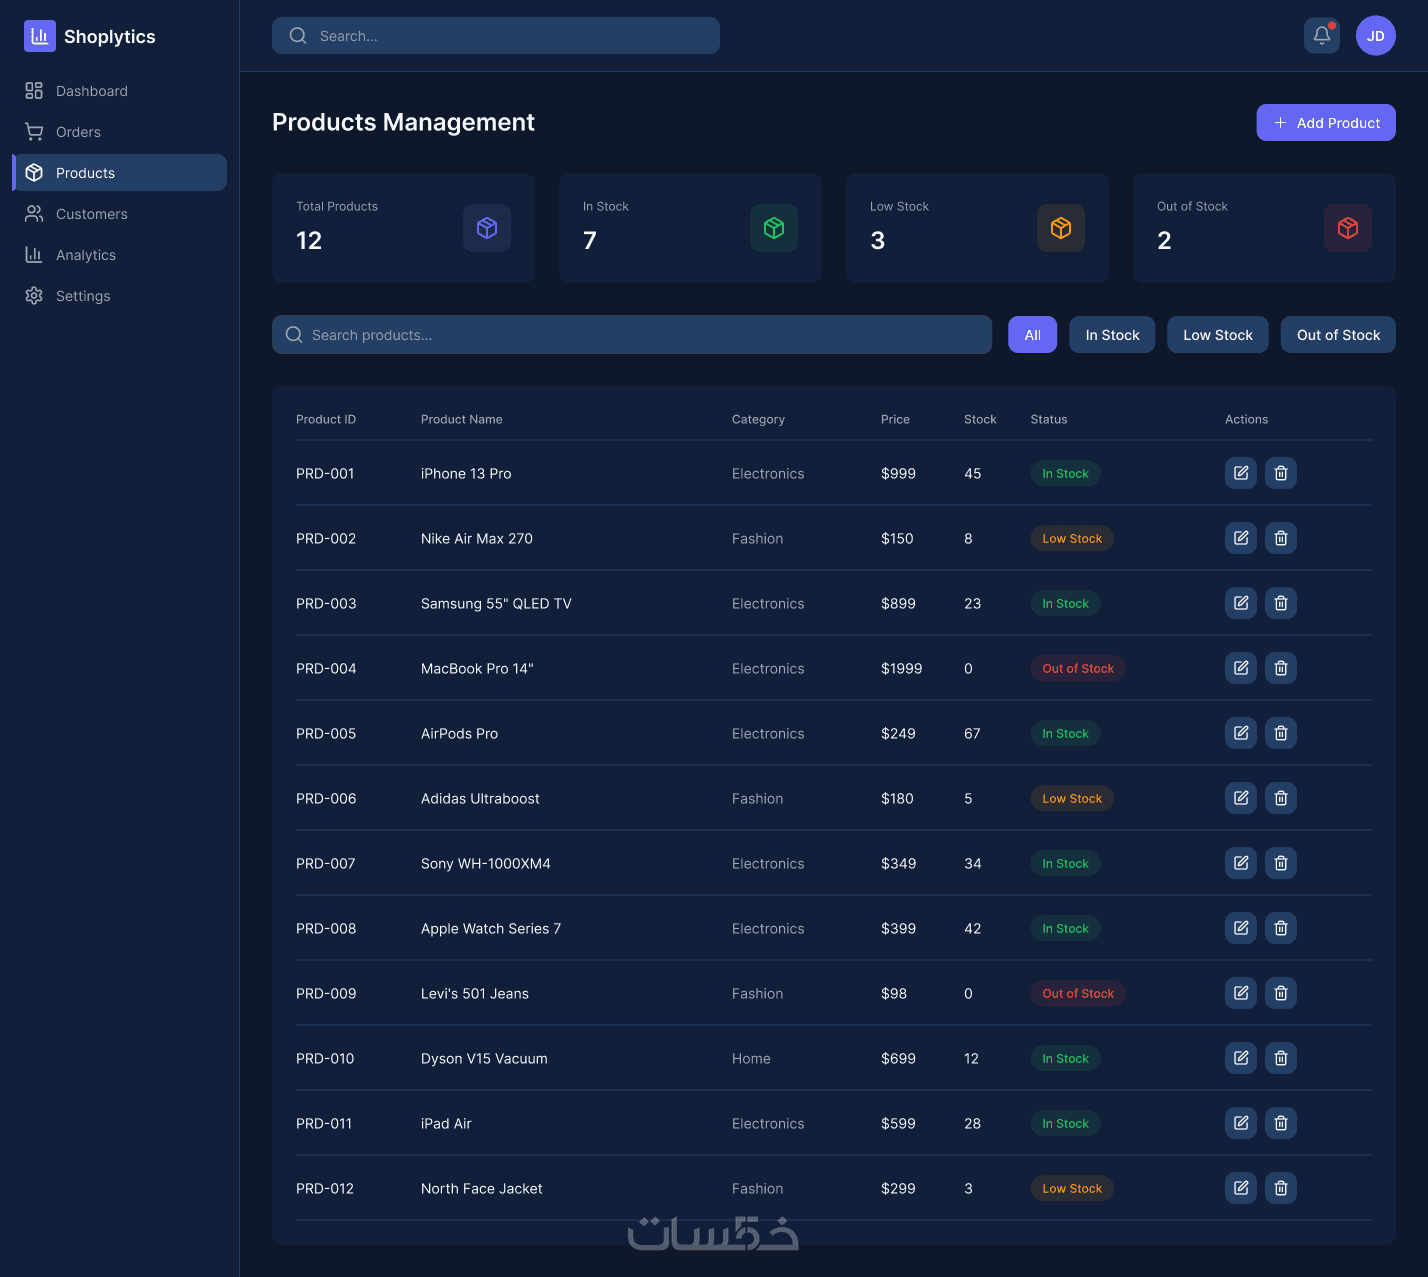This screenshot has height=1277, width=1428.
Task: Edit the iPad Air product
Action: pos(1241,1123)
